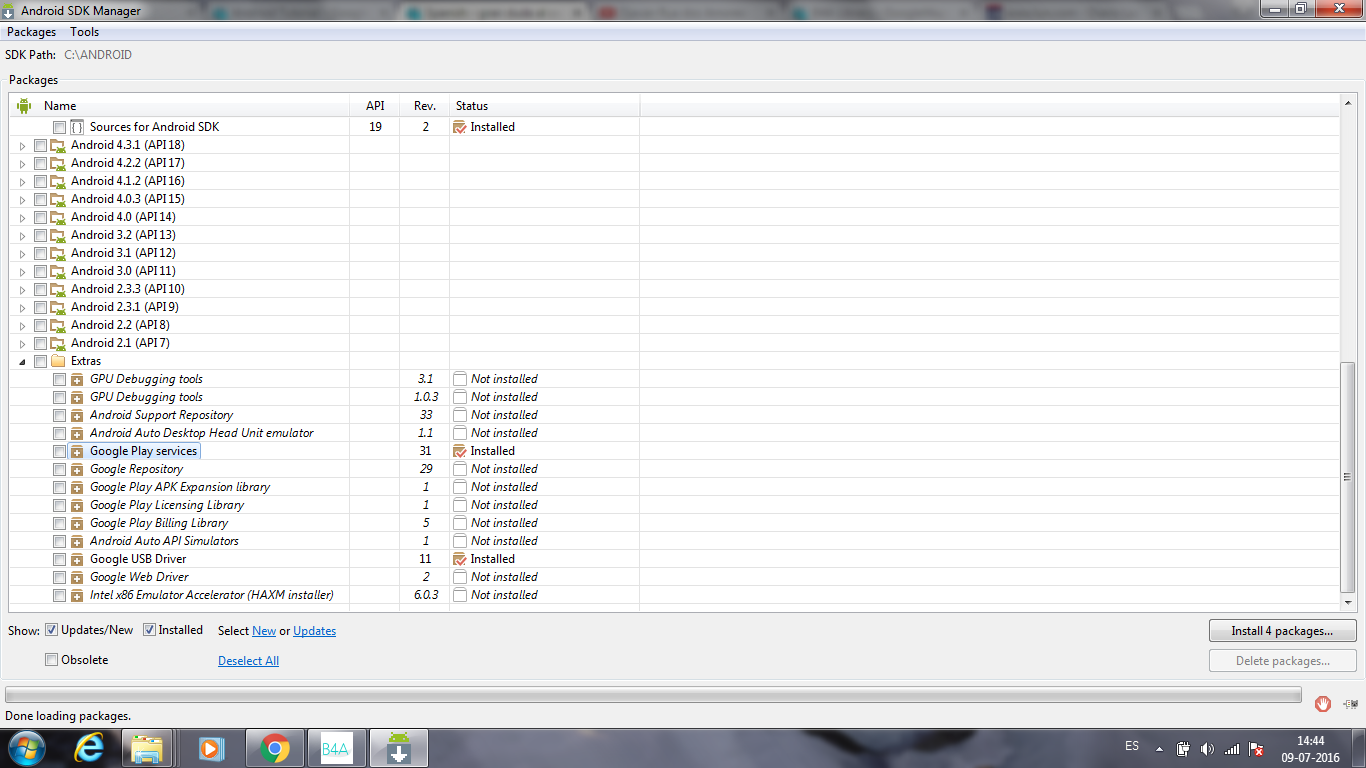Click the New selection link
1366x768 pixels.
pyautogui.click(x=264, y=631)
